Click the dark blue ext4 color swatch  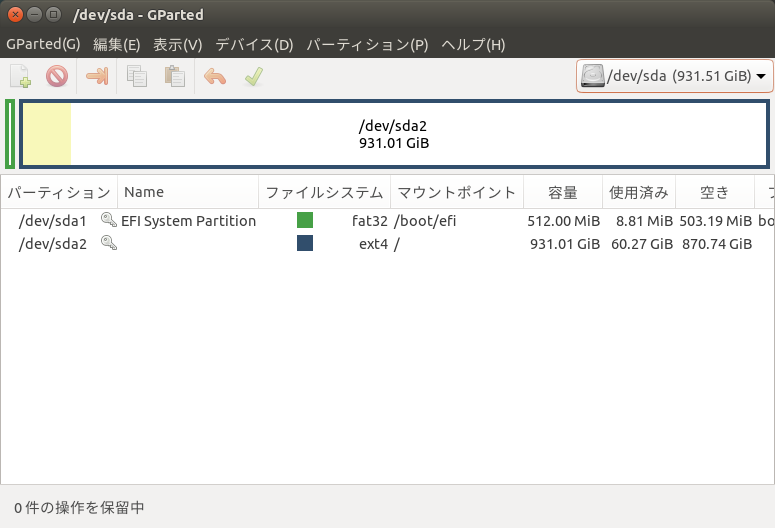pyautogui.click(x=305, y=243)
